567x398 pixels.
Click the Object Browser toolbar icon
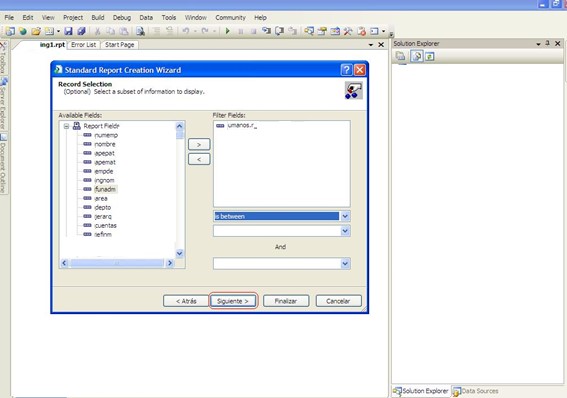(335, 31)
